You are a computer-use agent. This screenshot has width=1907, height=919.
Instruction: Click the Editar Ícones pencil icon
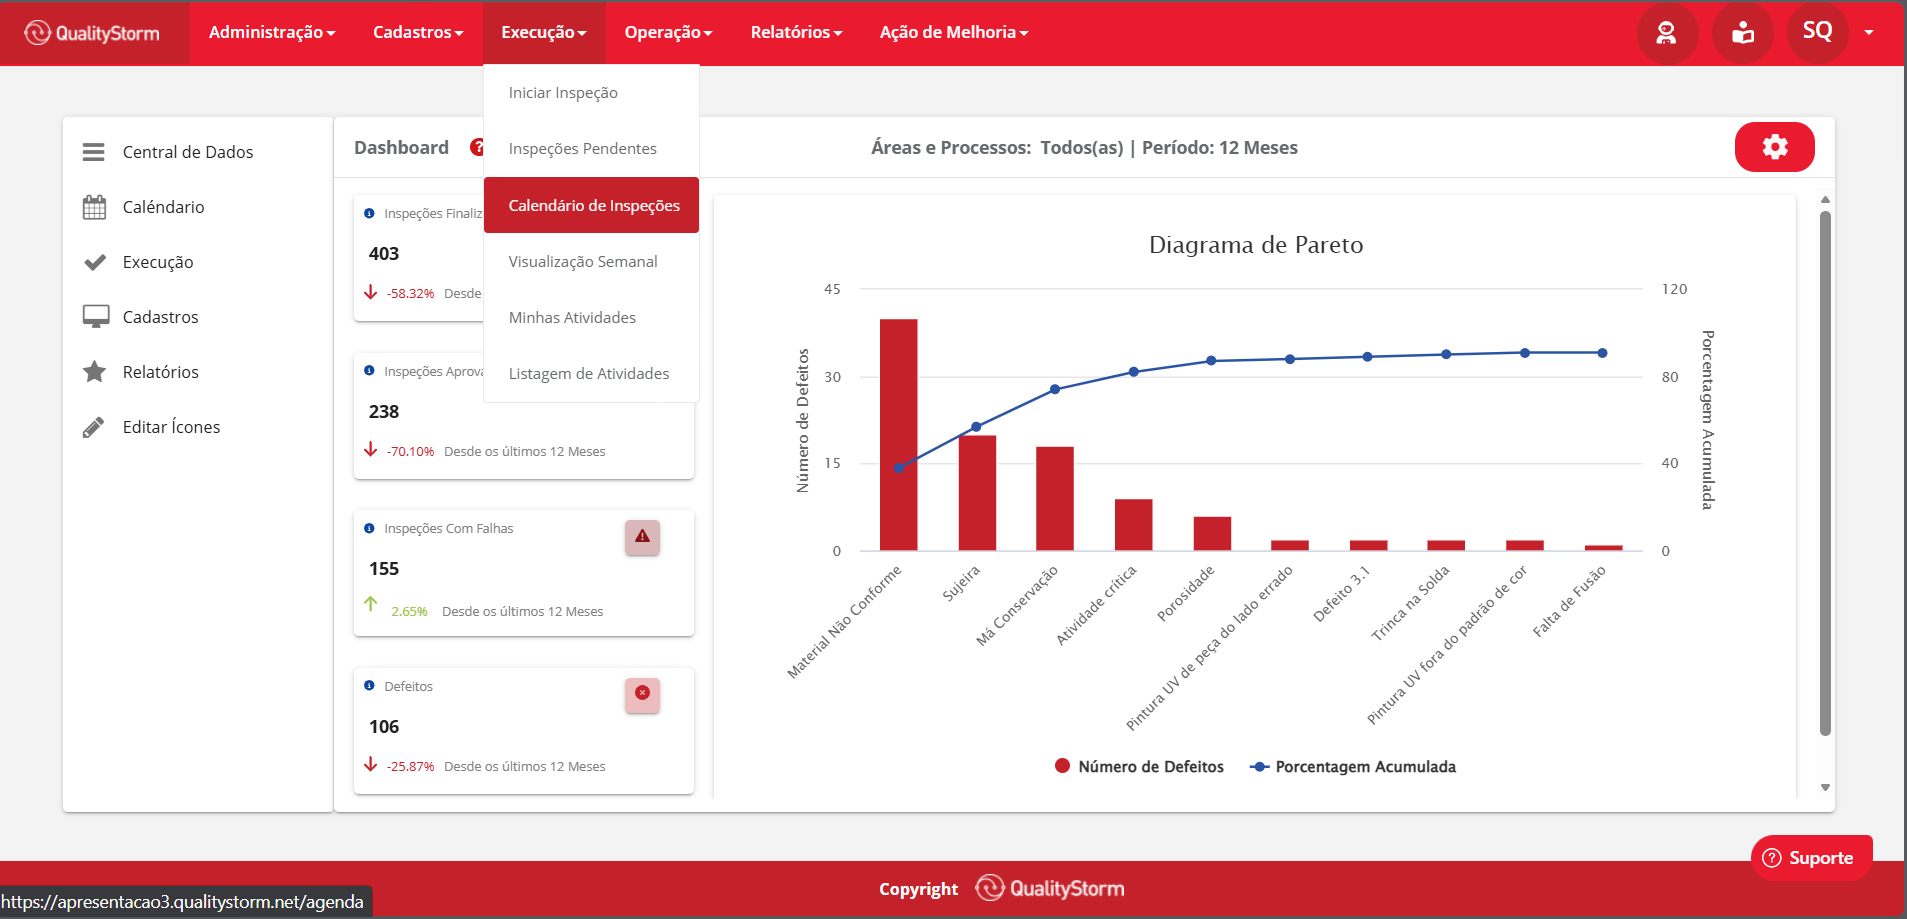point(93,427)
